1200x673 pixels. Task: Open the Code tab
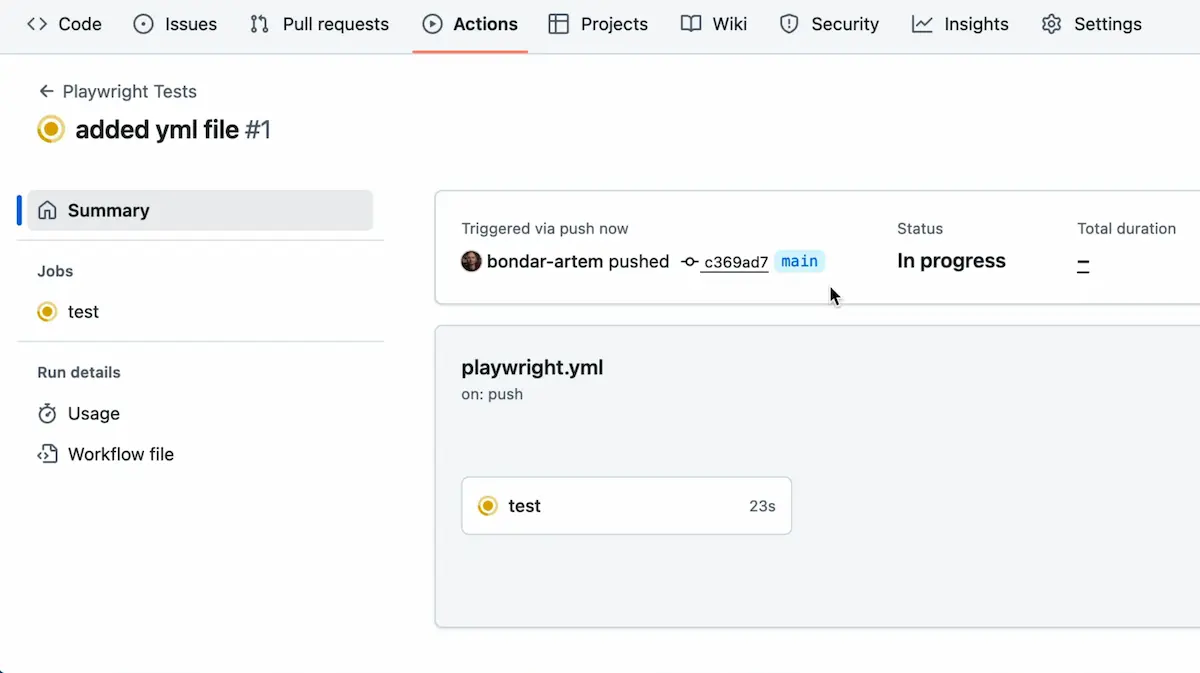tap(64, 24)
